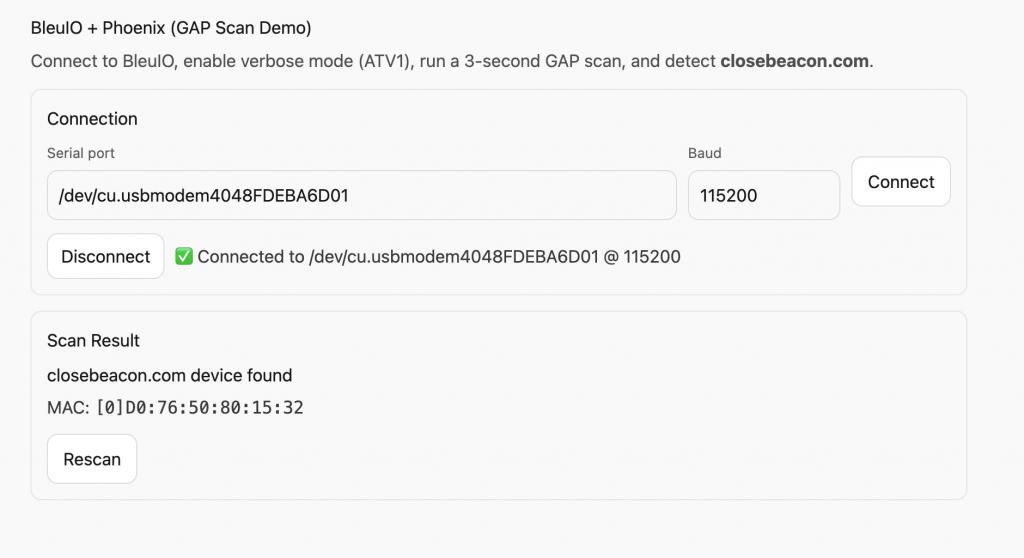Screen dimensions: 1024x558
Task: Click the 'BleuIO + Phoenix (GAP Scan Demo)' title
Action: point(171,28)
